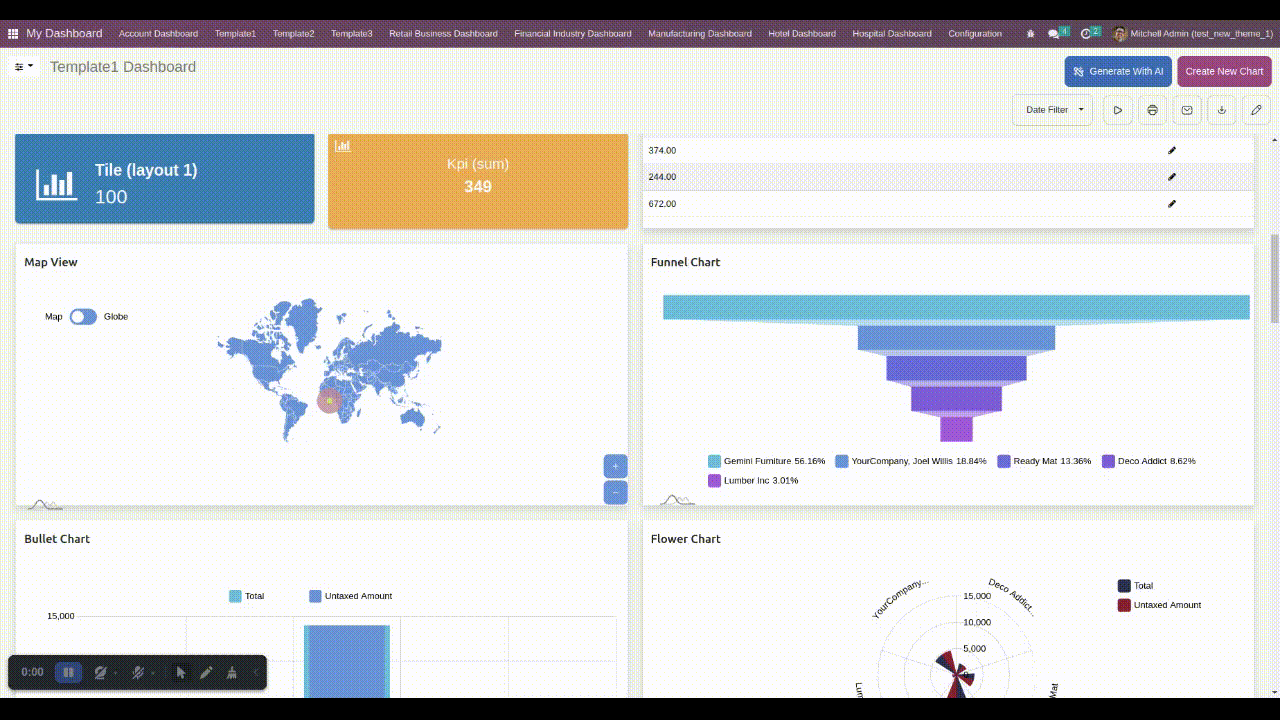Image resolution: width=1280 pixels, height=720 pixels.
Task: Click the pencil edit layout icon
Action: click(1257, 110)
